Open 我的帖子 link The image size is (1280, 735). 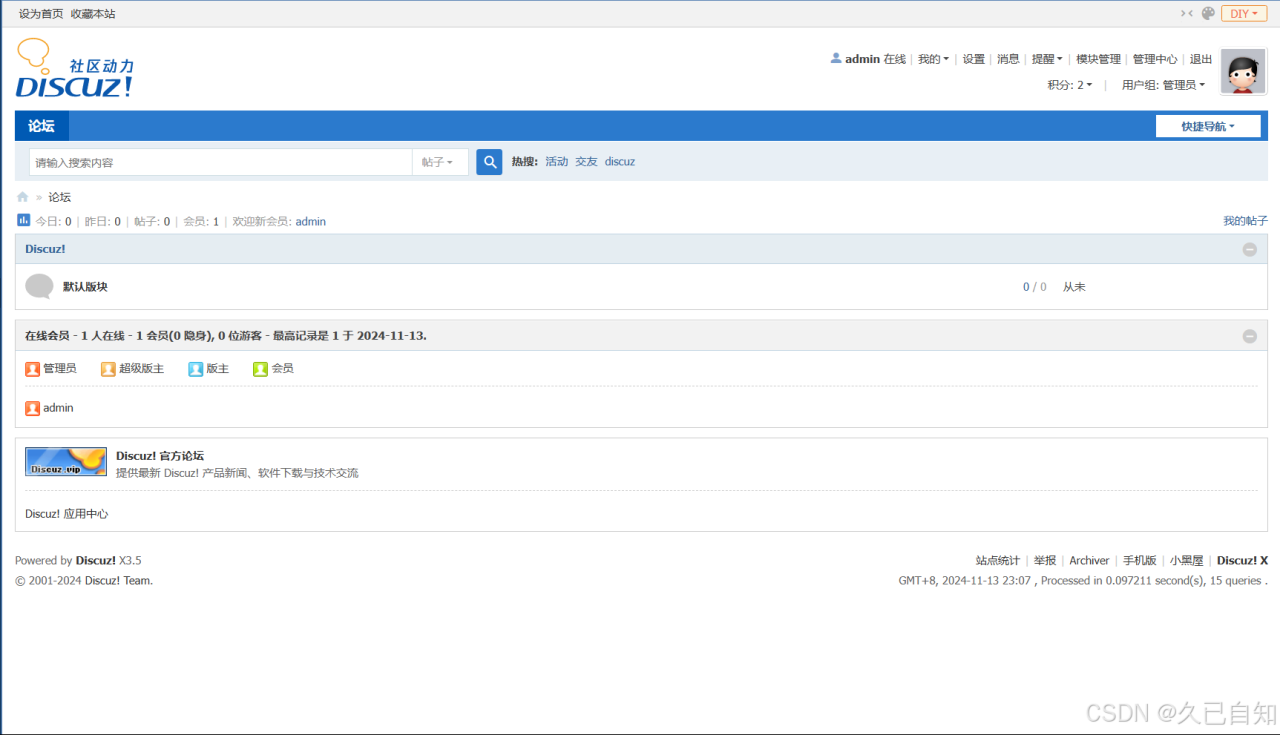click(x=1245, y=220)
